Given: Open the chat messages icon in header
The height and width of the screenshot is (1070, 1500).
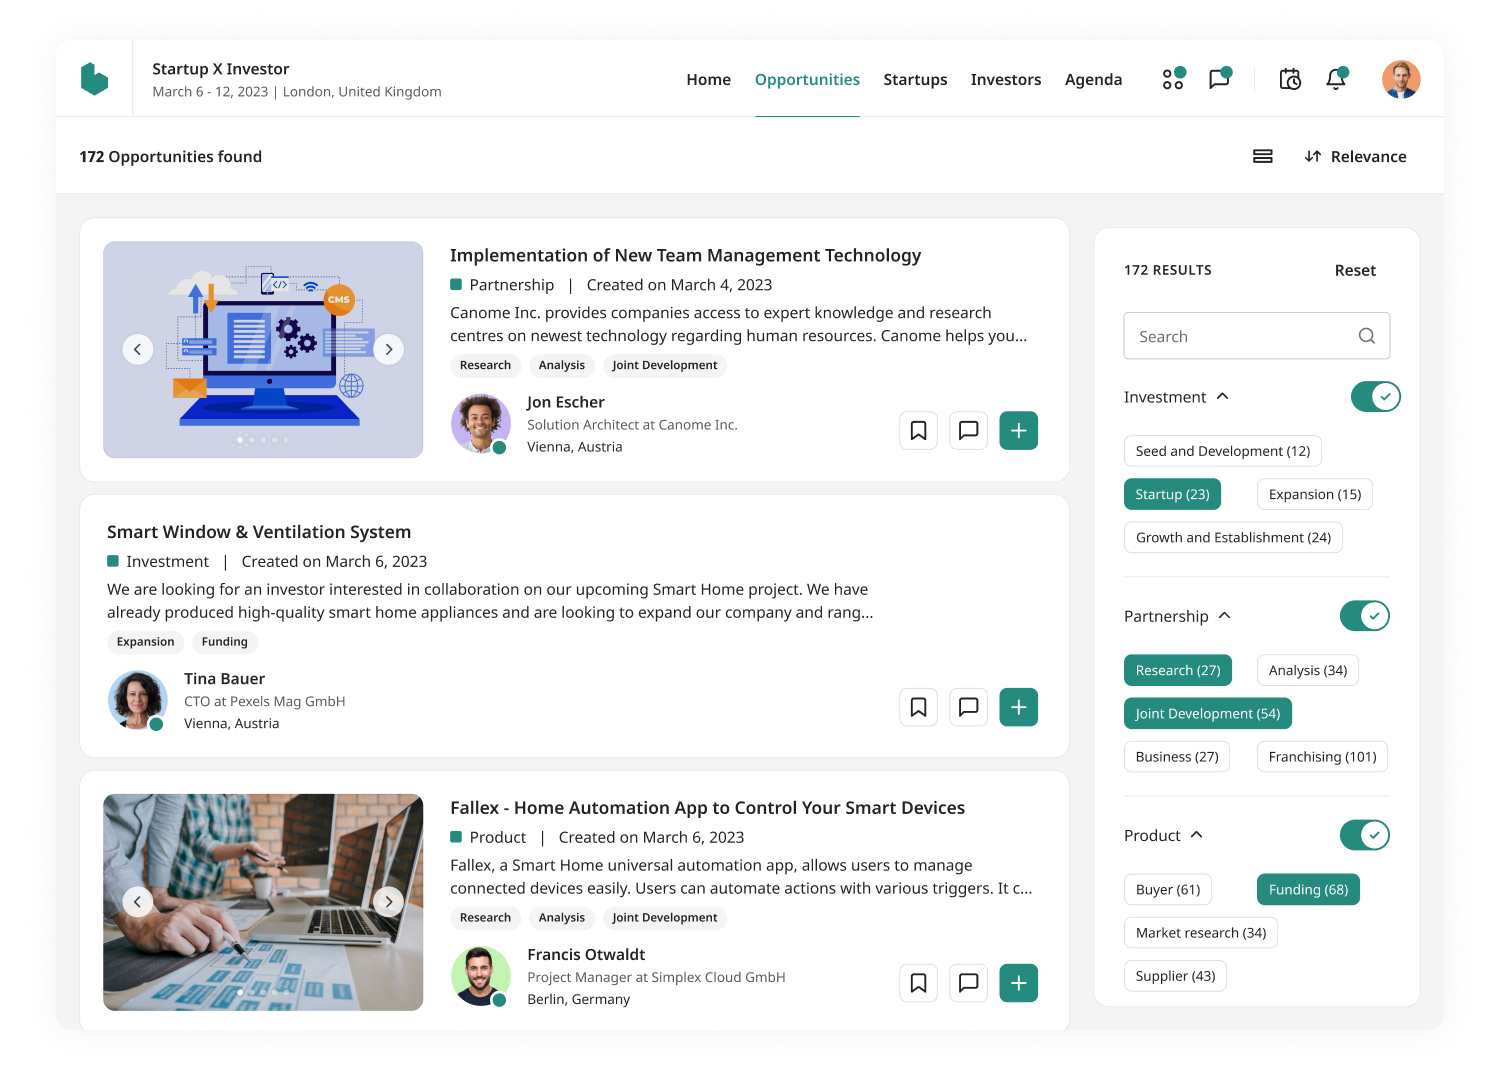Looking at the screenshot, I should (1220, 79).
